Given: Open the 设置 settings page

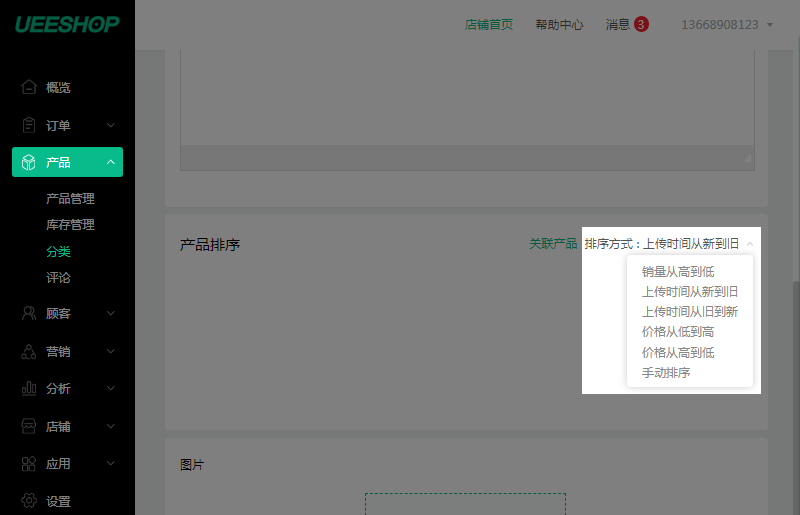Looking at the screenshot, I should coord(58,501).
